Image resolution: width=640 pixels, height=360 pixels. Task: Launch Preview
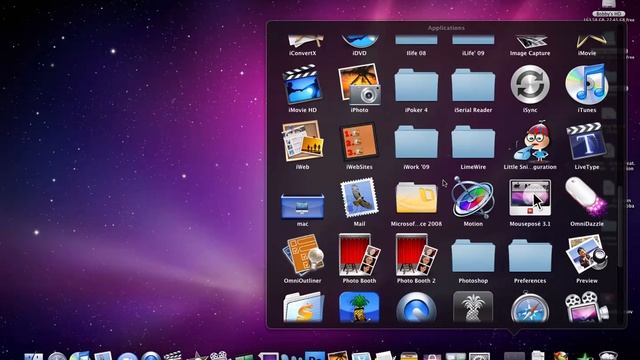(587, 255)
